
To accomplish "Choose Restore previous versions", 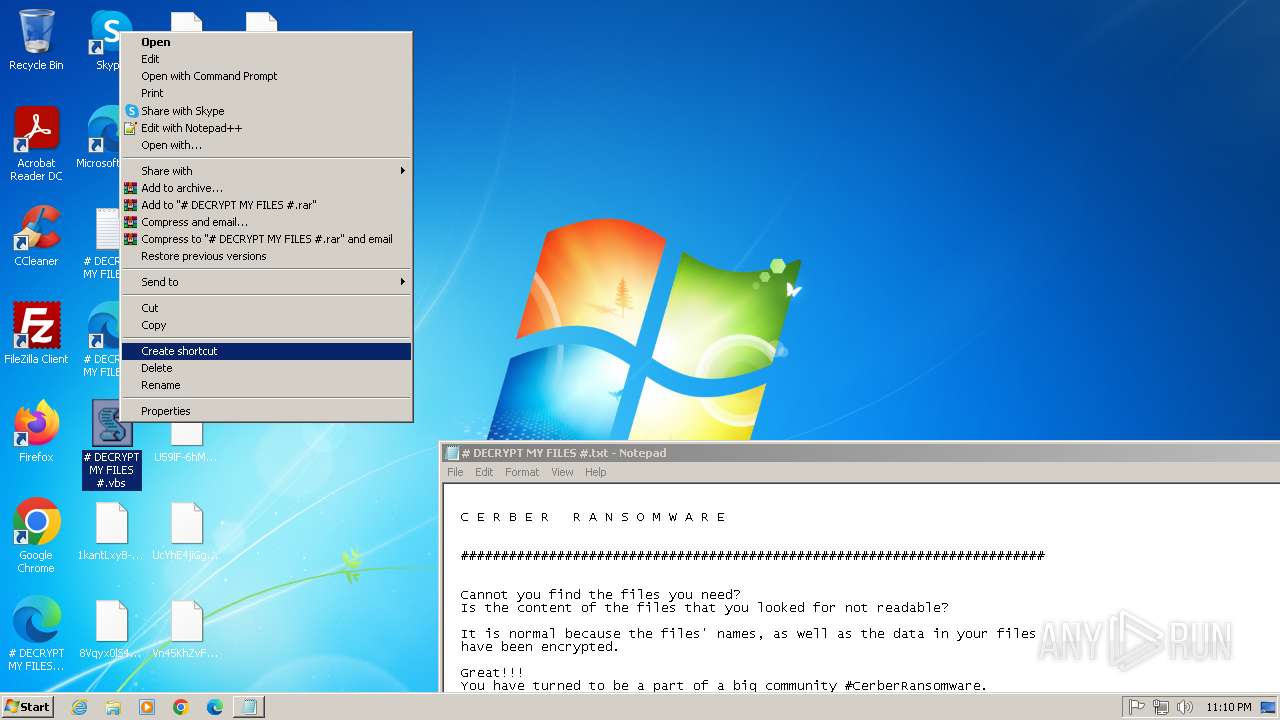I will 266,256.
